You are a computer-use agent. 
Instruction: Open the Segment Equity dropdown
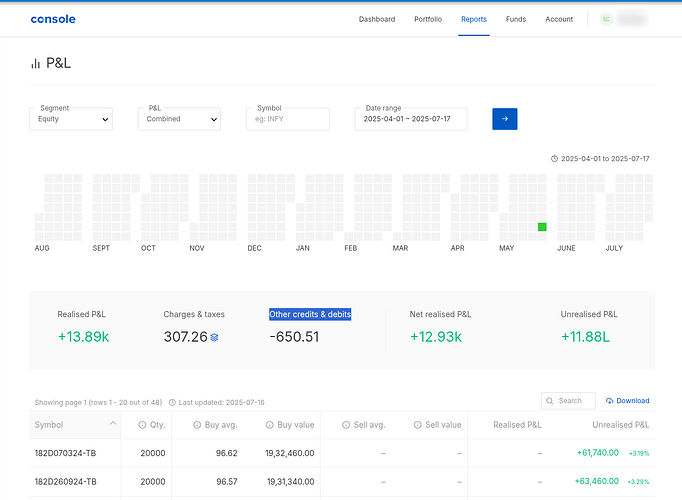71,119
